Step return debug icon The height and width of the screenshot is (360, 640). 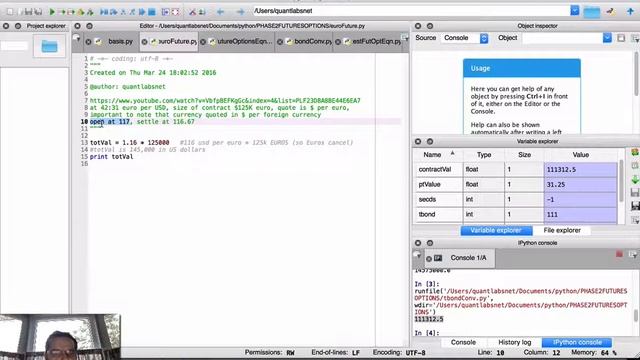(132, 12)
